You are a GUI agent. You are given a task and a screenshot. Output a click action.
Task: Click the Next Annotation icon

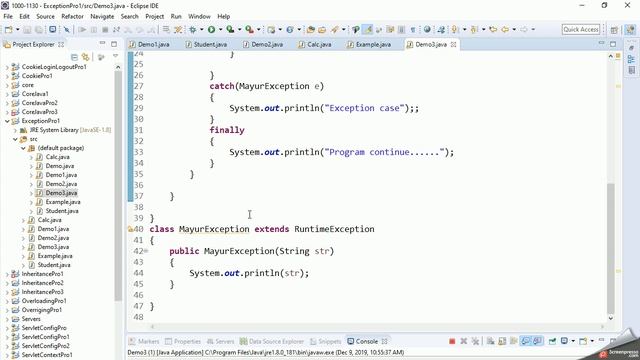pyautogui.click(x=455, y=29)
